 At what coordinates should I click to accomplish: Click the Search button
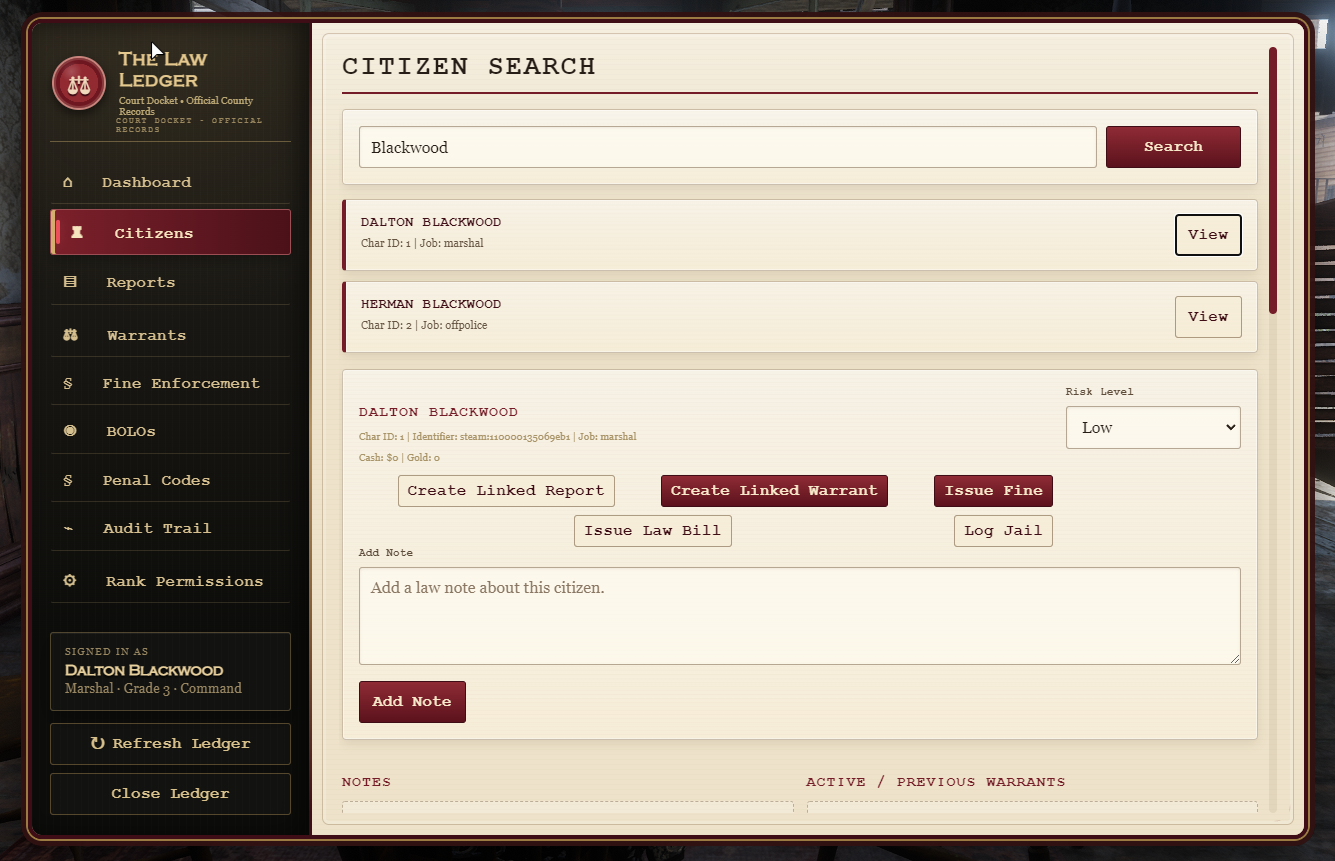pyautogui.click(x=1173, y=147)
